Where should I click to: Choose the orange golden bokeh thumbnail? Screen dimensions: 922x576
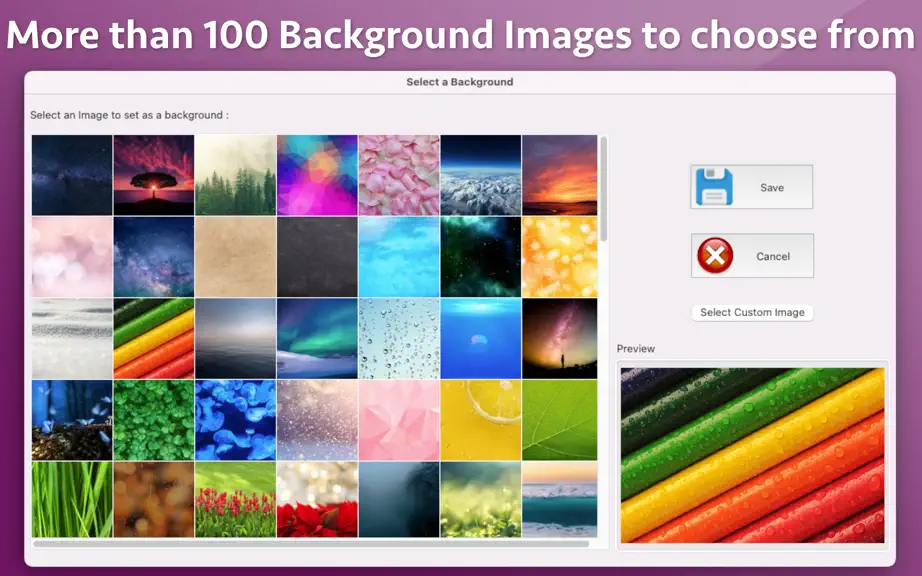559,257
